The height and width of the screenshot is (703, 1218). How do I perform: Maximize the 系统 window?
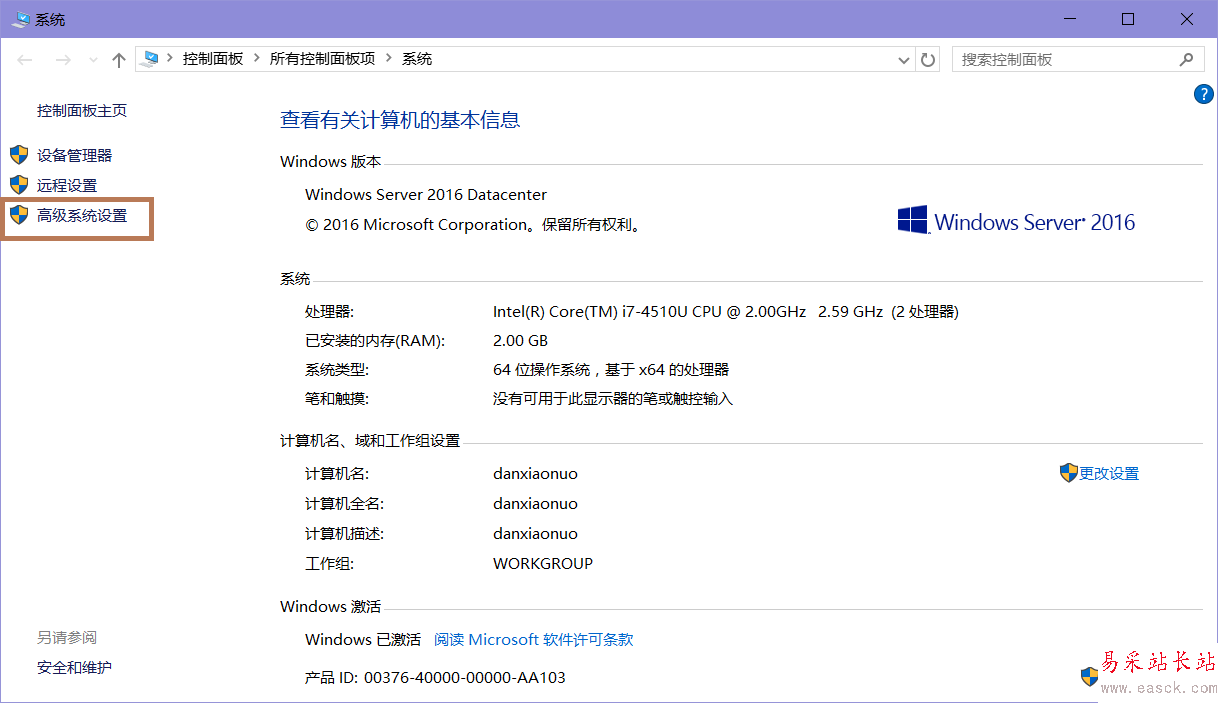(1128, 19)
